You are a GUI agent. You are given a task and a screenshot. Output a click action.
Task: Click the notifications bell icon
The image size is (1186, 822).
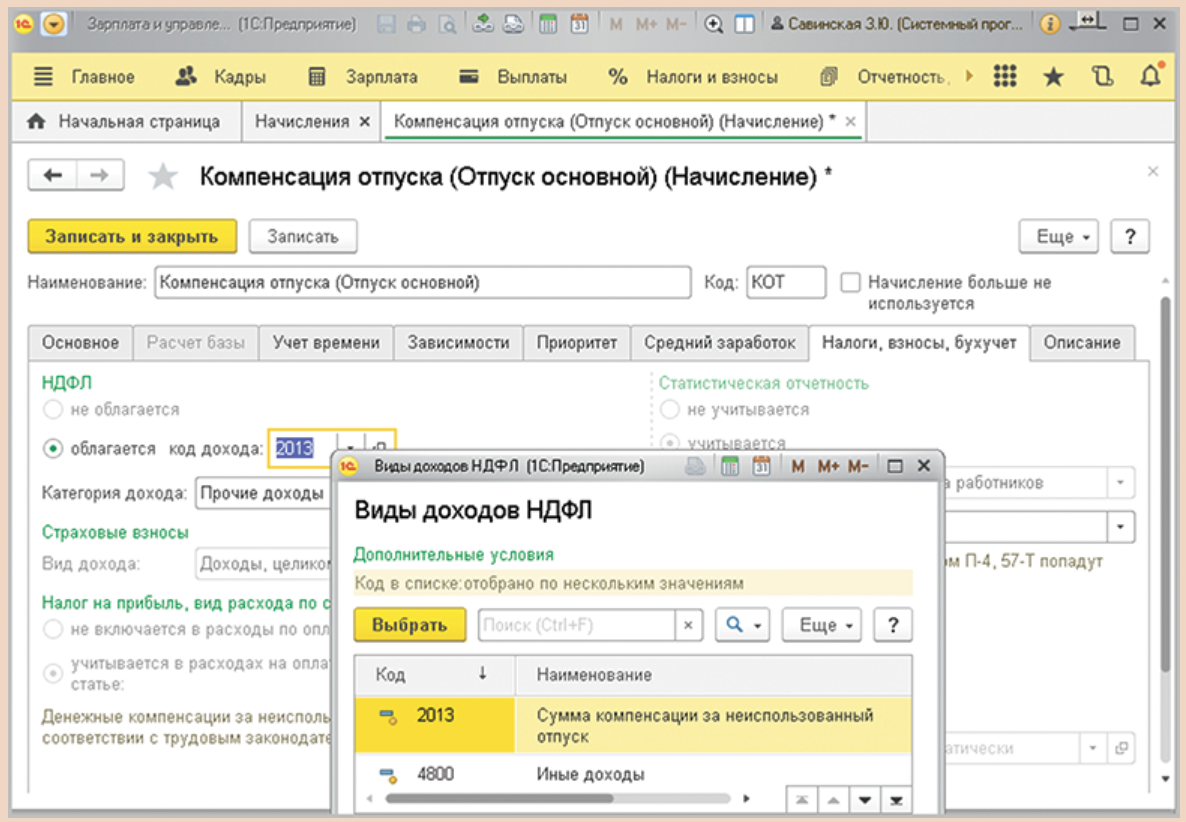(1152, 77)
